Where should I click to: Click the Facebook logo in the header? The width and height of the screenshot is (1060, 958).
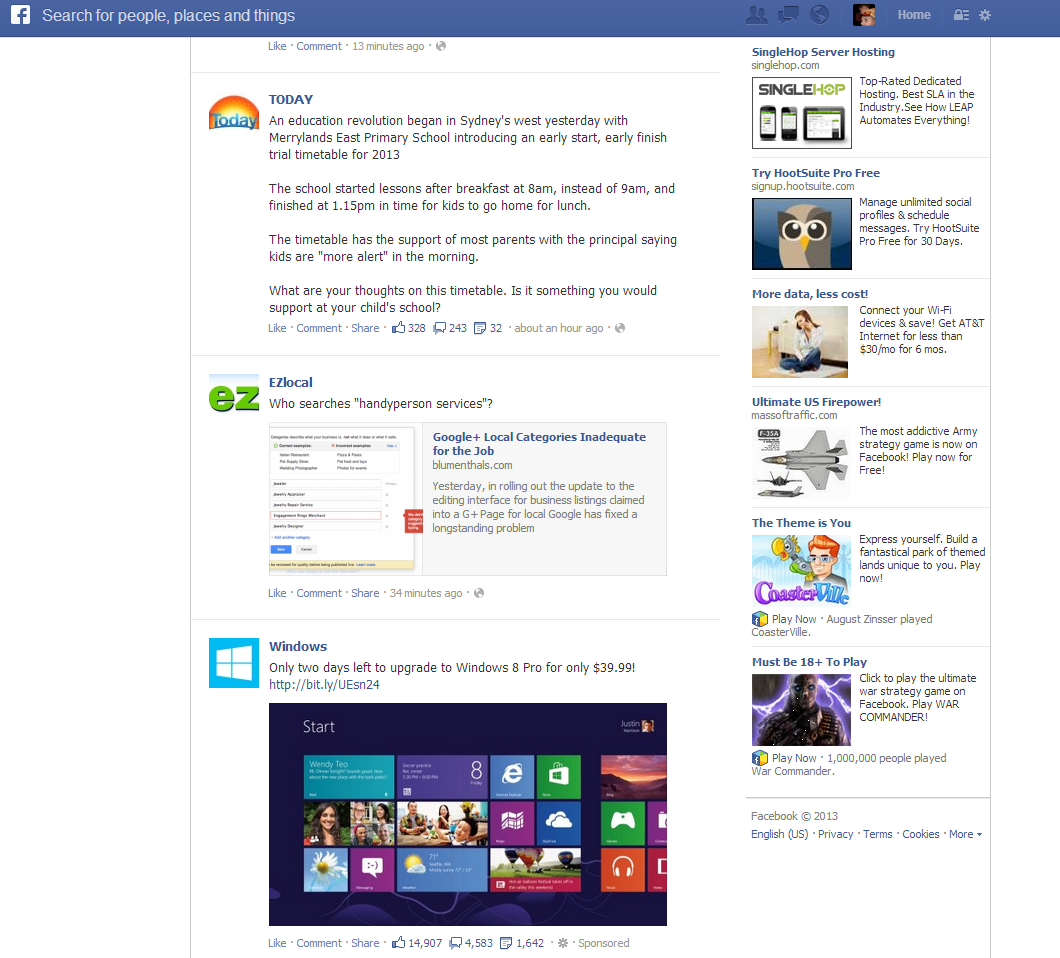(x=20, y=15)
